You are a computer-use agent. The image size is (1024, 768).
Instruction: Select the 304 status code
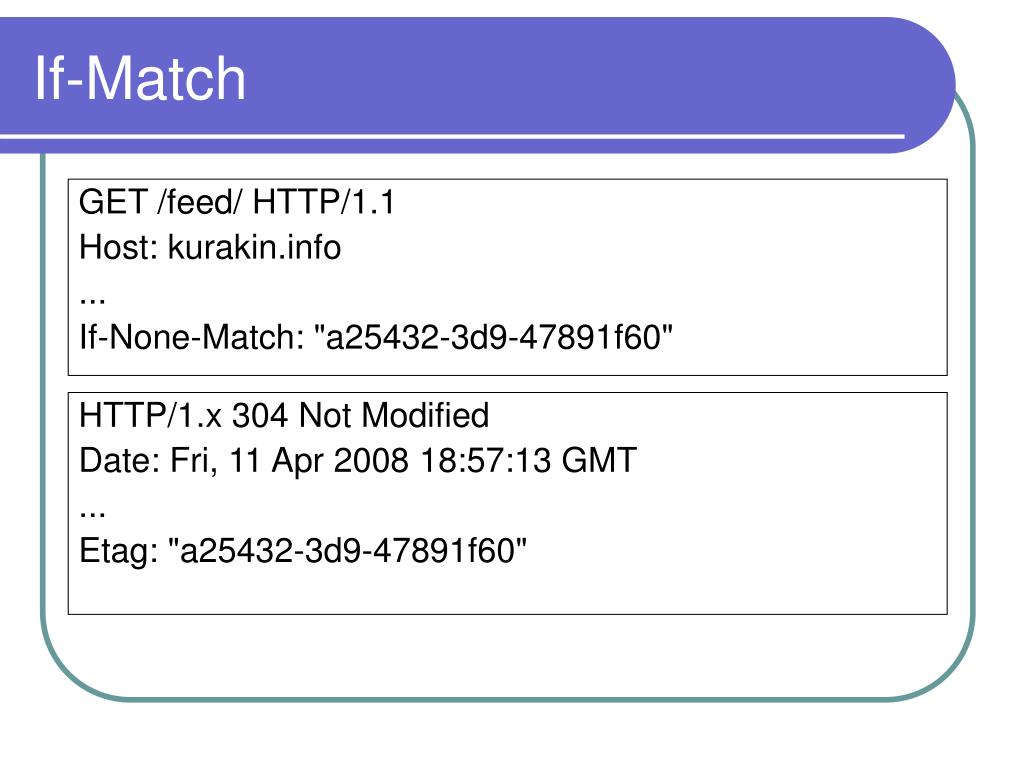(x=260, y=415)
